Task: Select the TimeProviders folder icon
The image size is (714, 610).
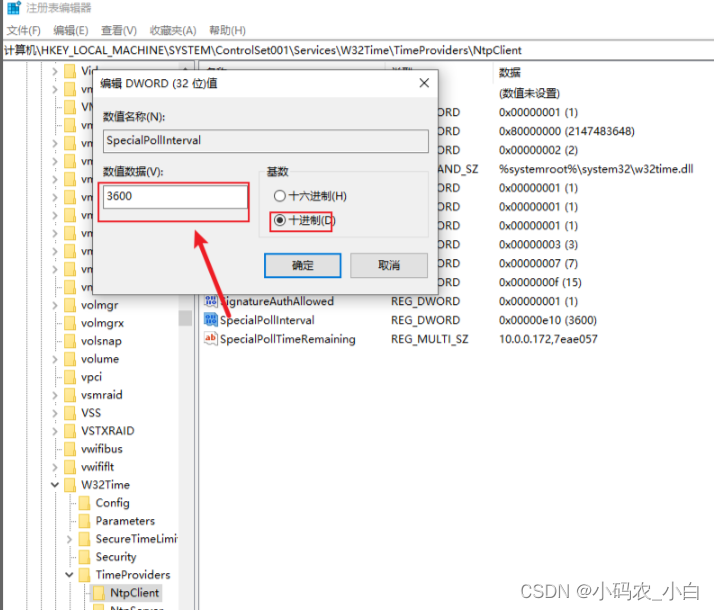Action: tap(85, 574)
